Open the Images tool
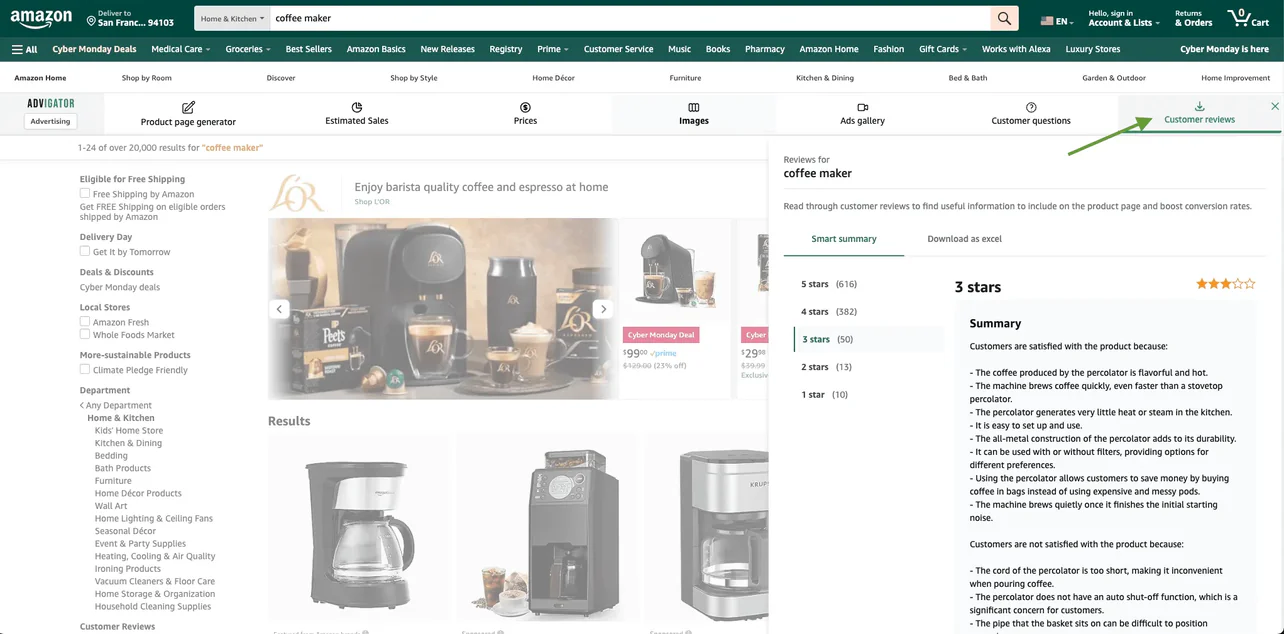 [x=694, y=114]
